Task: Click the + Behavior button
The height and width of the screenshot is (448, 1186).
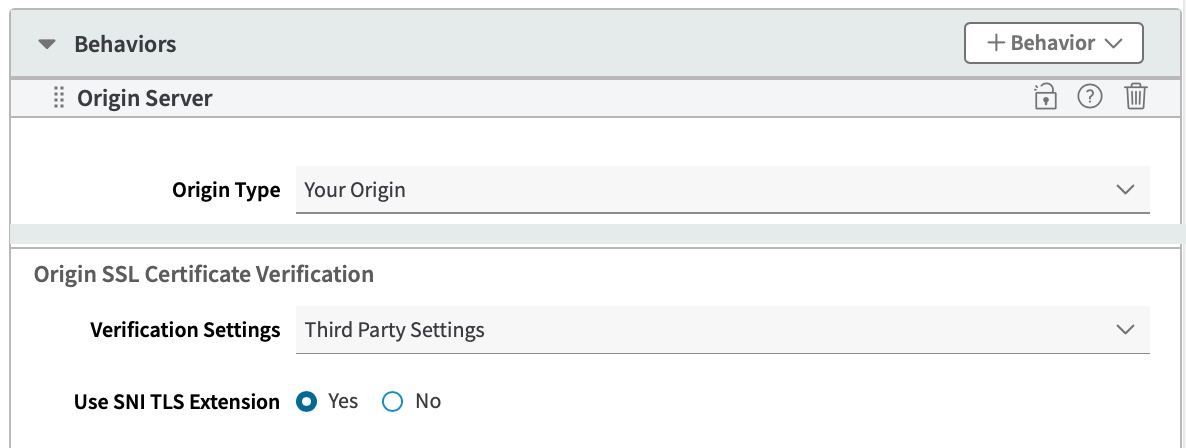Action: (1040, 44)
